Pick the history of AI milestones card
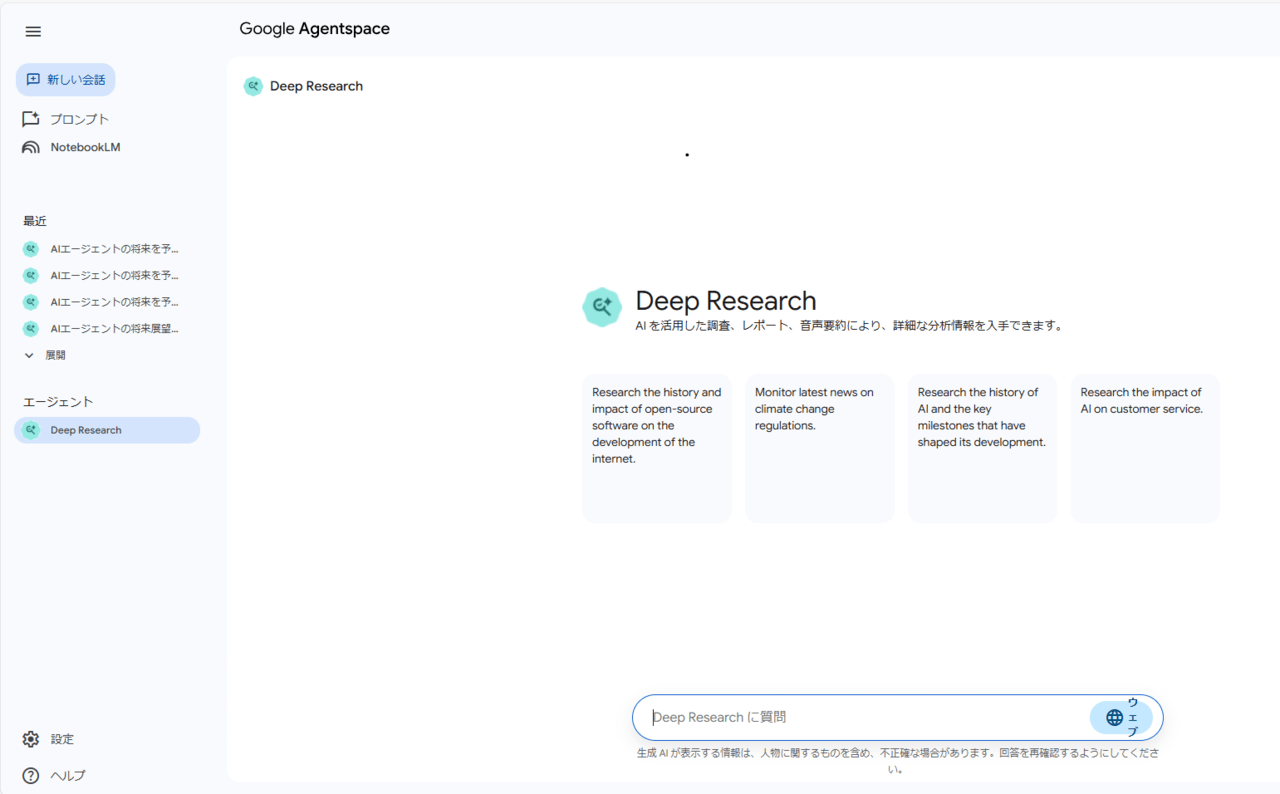Viewport: 1280px width, 794px height. pos(982,447)
